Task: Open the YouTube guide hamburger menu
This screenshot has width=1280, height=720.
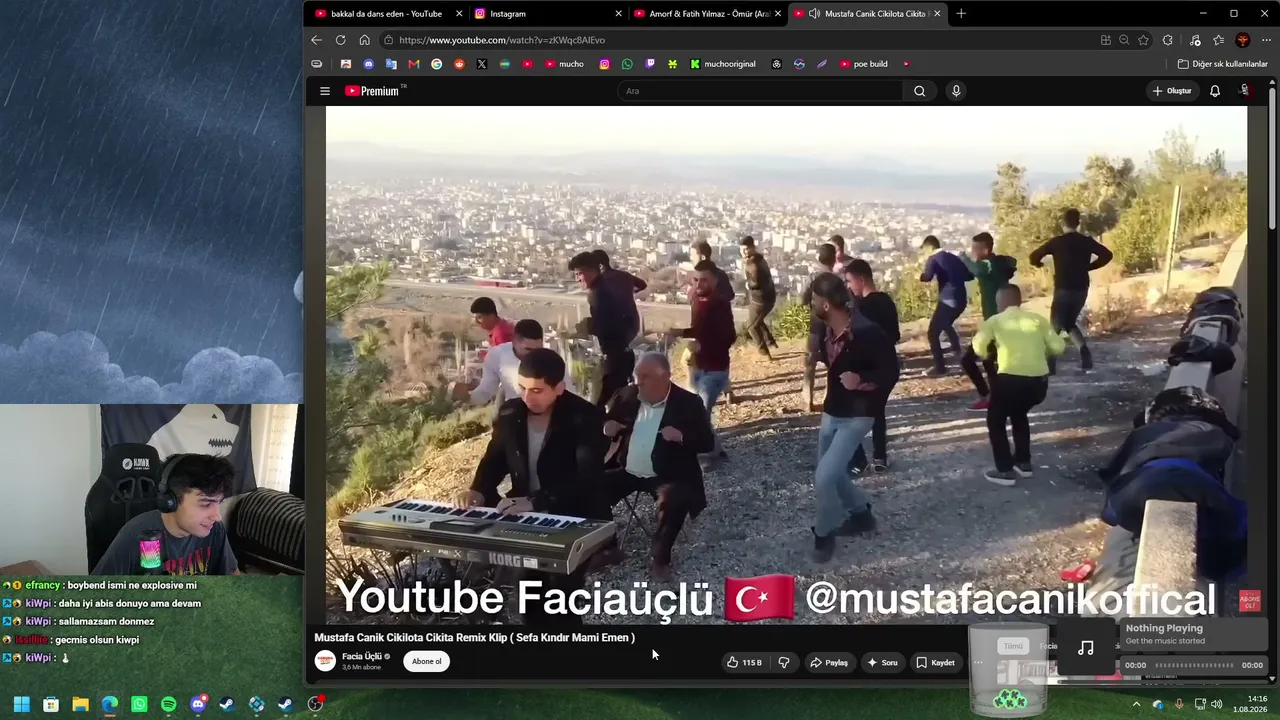Action: [x=324, y=91]
